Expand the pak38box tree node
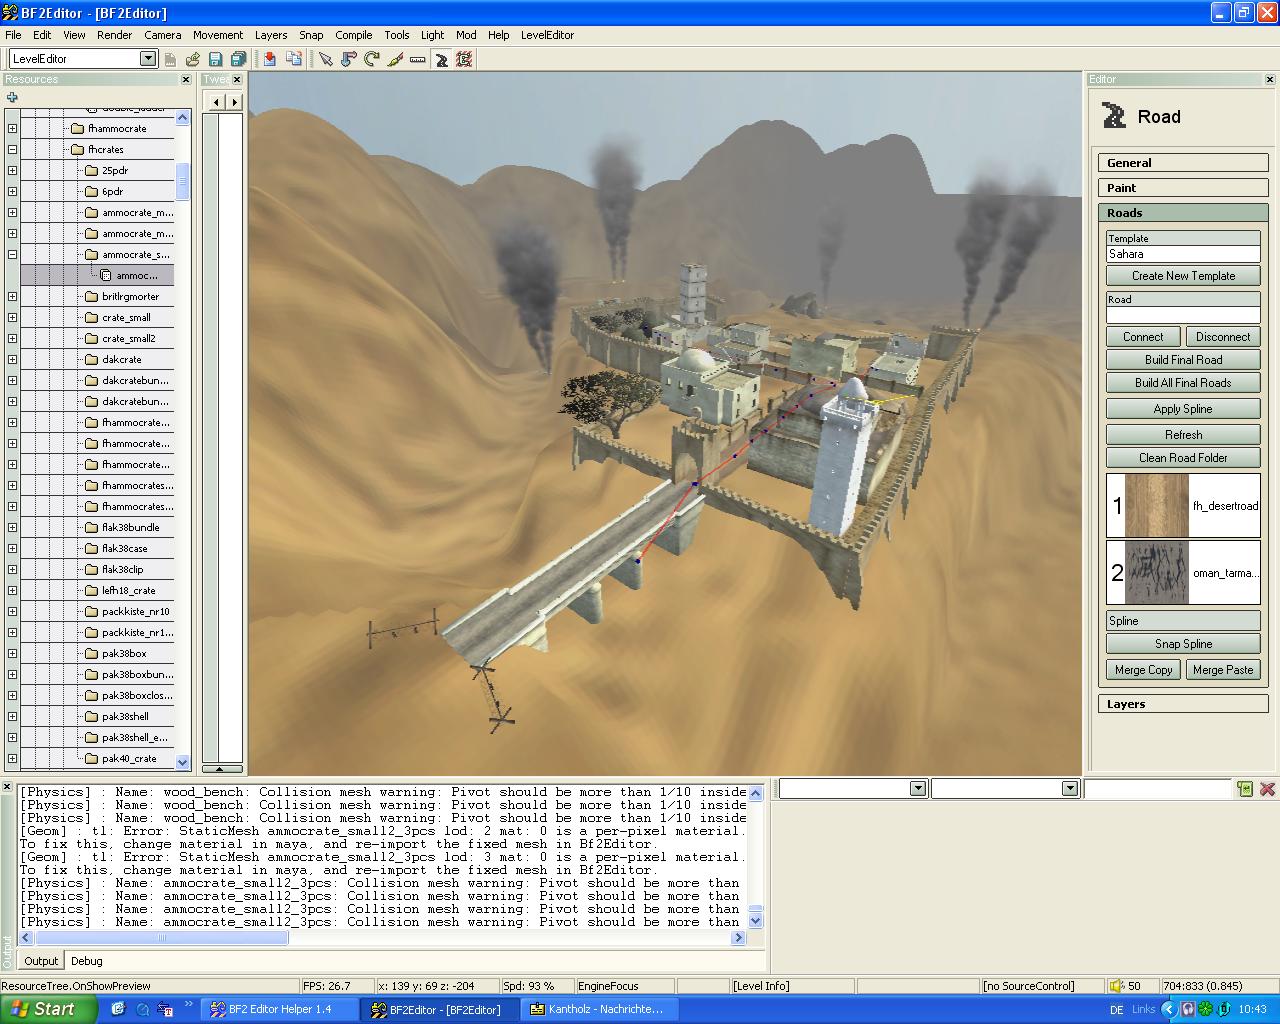This screenshot has height=1024, width=1280. coord(12,653)
